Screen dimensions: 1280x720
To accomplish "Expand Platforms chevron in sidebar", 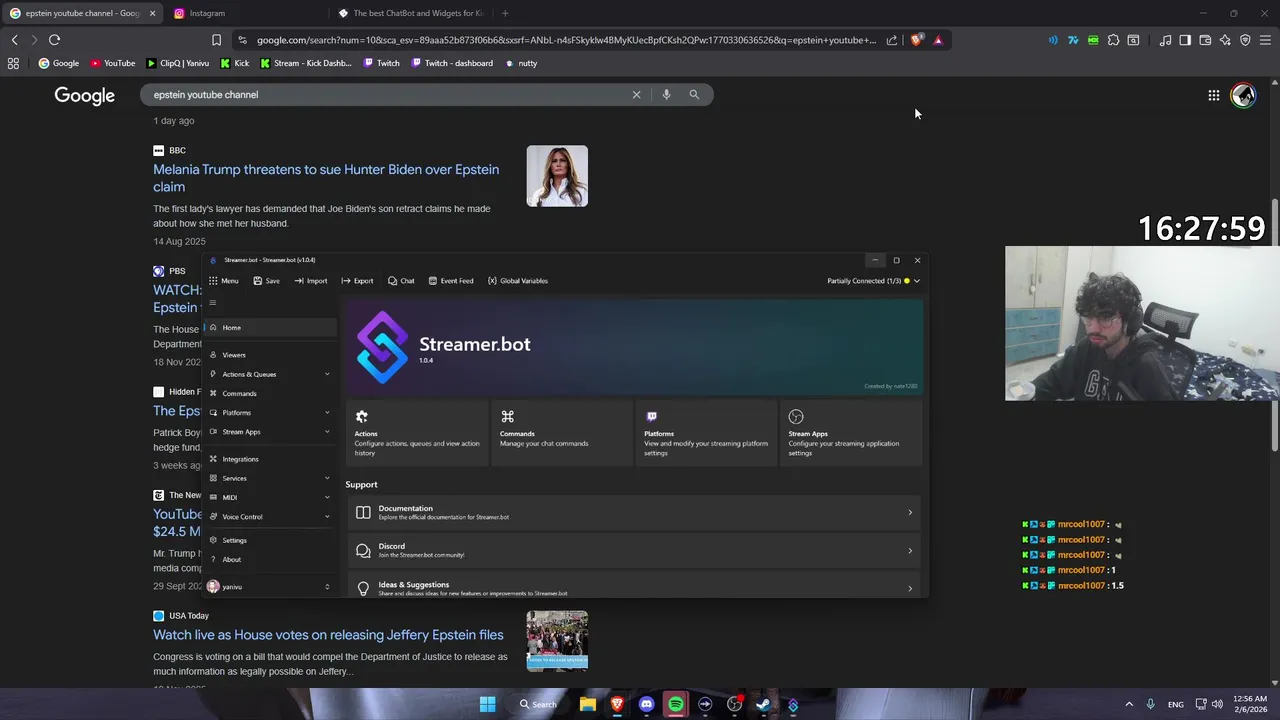I will [327, 413].
